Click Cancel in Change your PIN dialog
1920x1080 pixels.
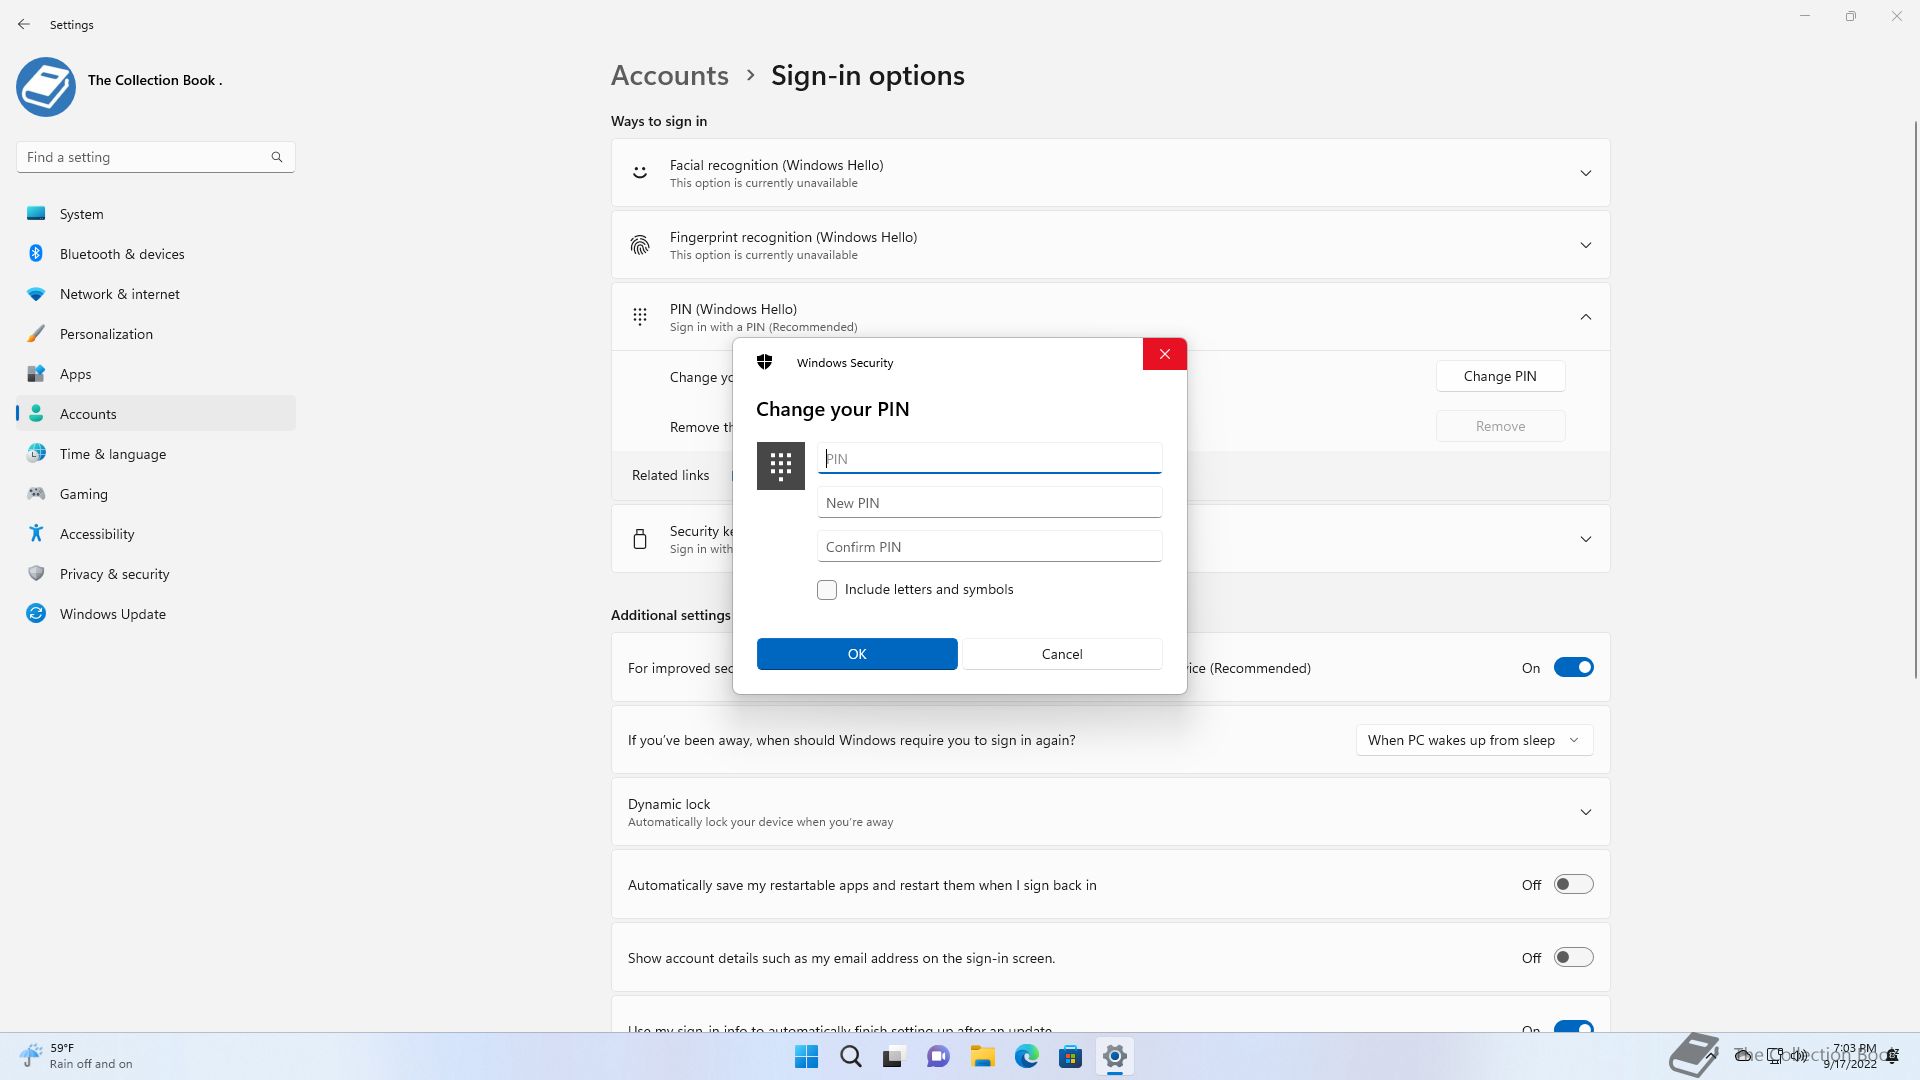1062,654
